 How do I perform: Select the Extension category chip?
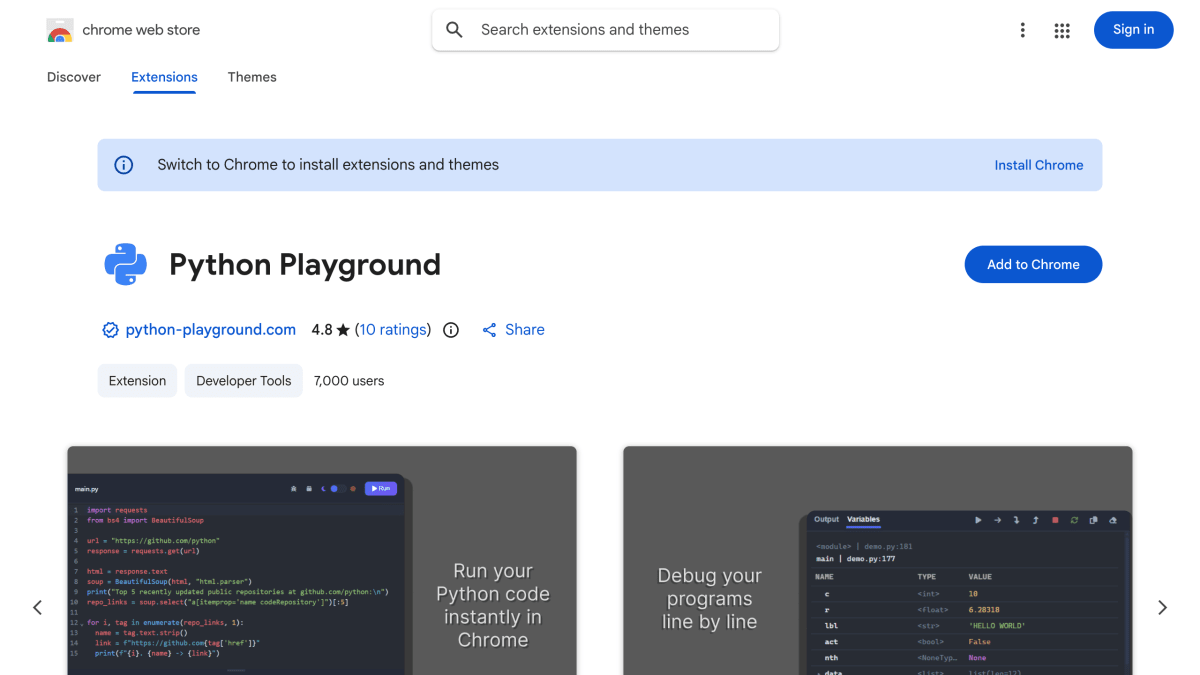click(x=137, y=381)
